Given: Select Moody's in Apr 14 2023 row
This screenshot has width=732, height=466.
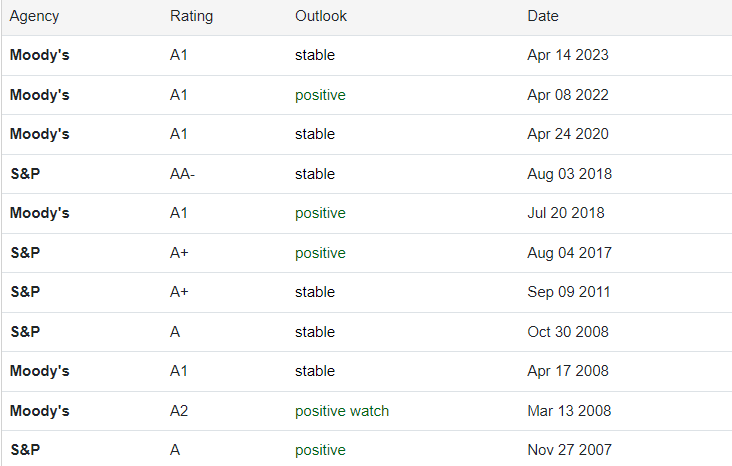Looking at the screenshot, I should click(39, 55).
